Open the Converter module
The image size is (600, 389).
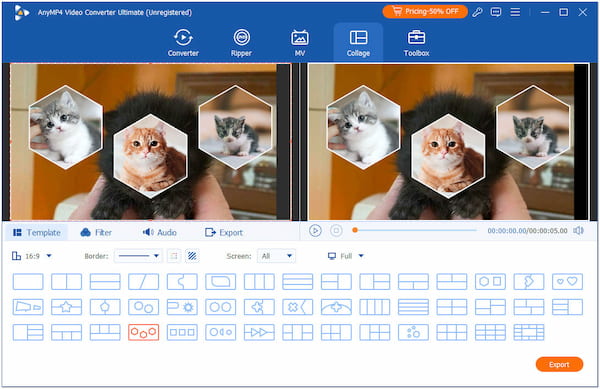183,43
